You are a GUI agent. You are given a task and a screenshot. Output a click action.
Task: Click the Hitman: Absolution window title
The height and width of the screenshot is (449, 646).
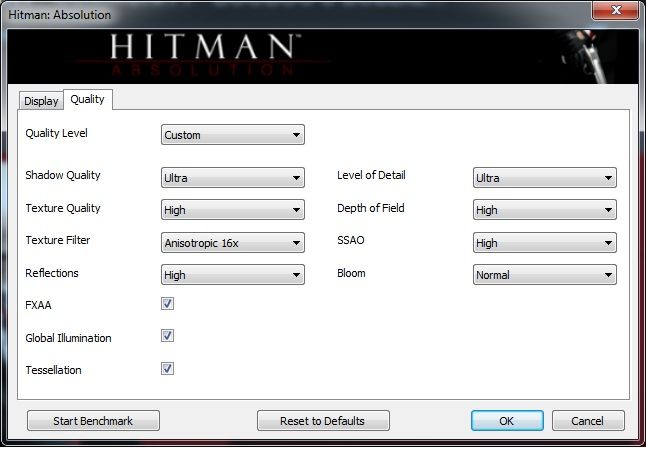[x=60, y=15]
